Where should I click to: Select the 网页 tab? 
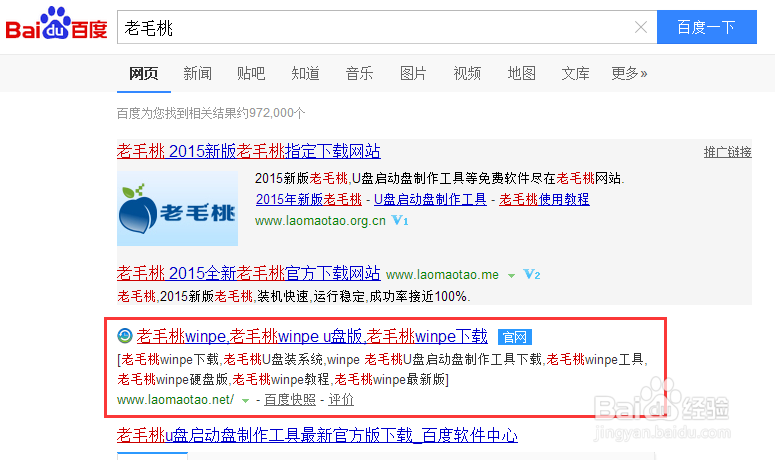click(x=144, y=74)
